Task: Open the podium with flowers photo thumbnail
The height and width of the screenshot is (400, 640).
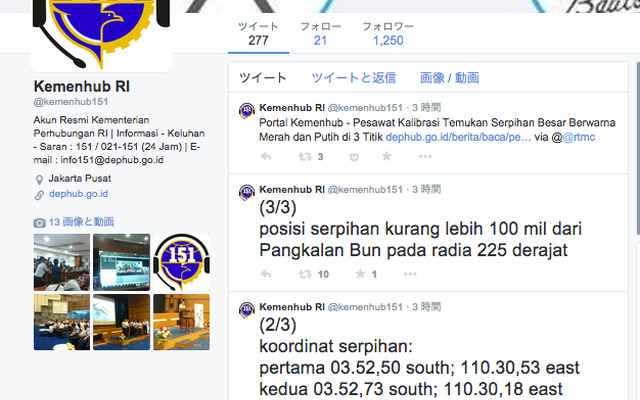Action: click(x=182, y=322)
